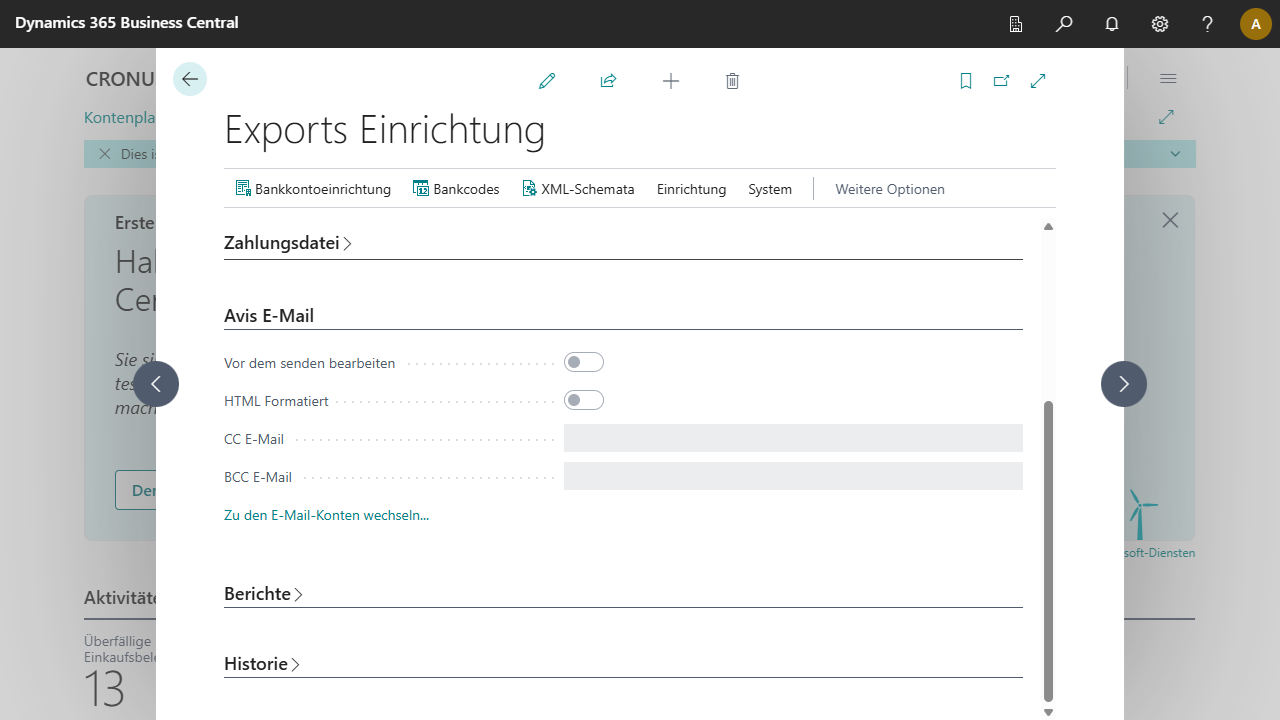The height and width of the screenshot is (720, 1280).
Task: Click Dynamics 365 Business Central title
Action: (x=127, y=22)
